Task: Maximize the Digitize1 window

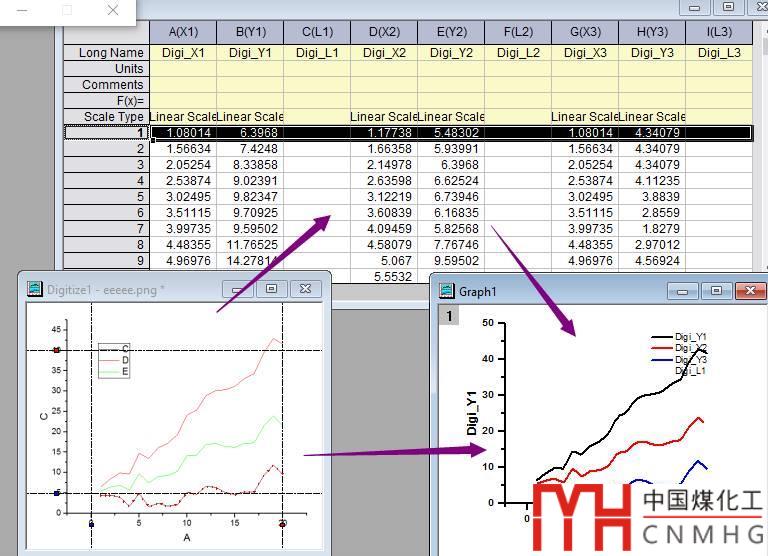Action: tap(271, 289)
